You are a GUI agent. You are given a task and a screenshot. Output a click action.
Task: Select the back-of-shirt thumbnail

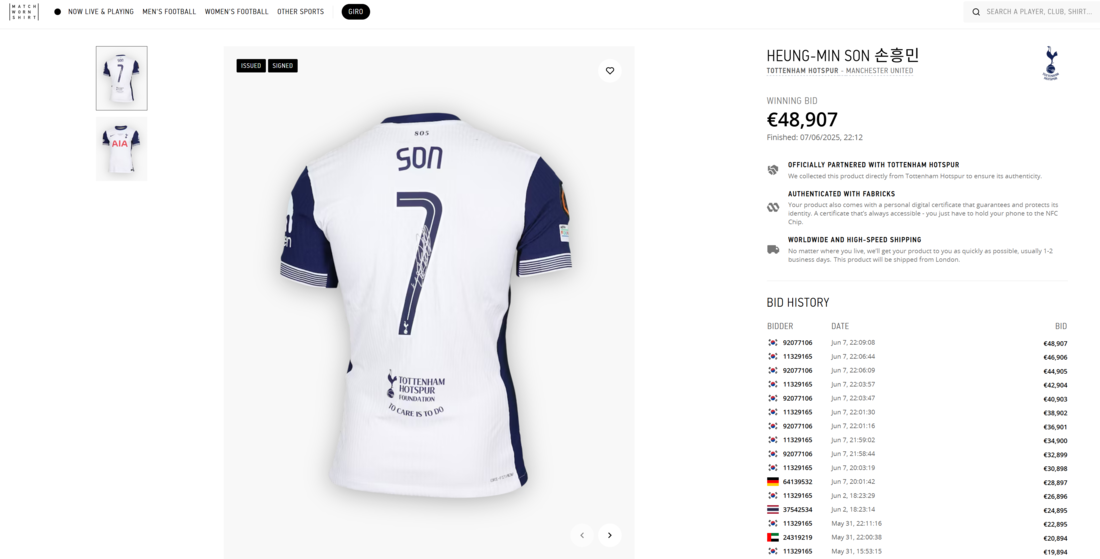(121, 79)
